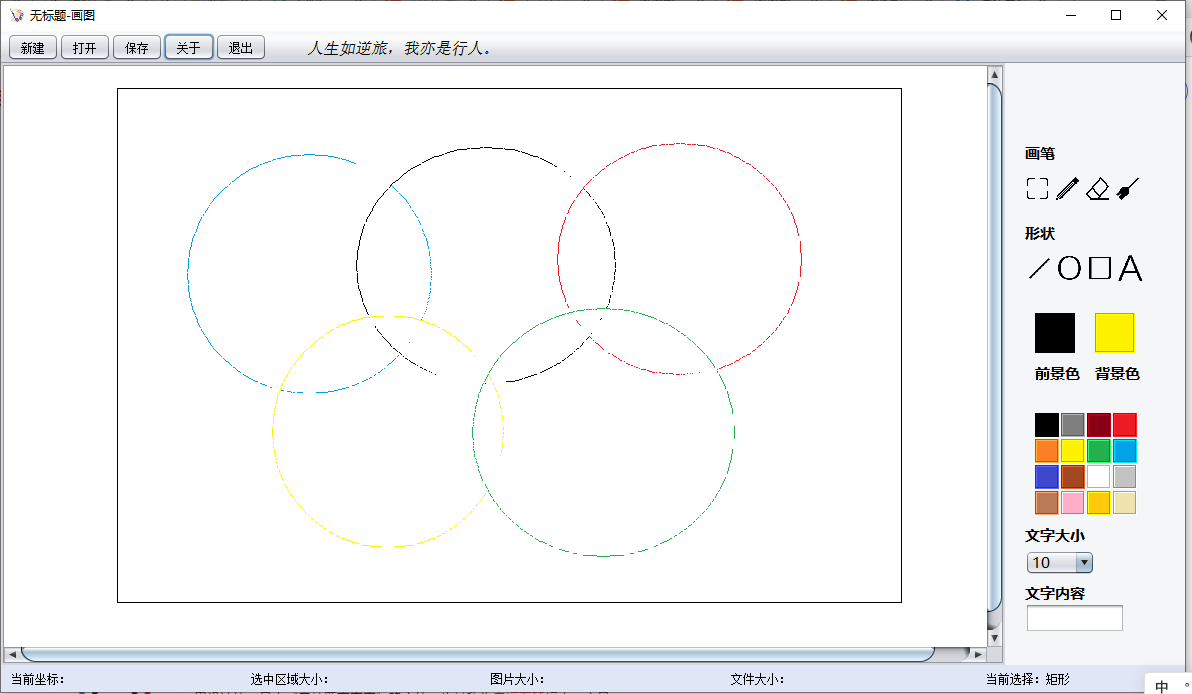The width and height of the screenshot is (1192, 694).
Task: Choose the text A tool
Action: pos(1130,268)
